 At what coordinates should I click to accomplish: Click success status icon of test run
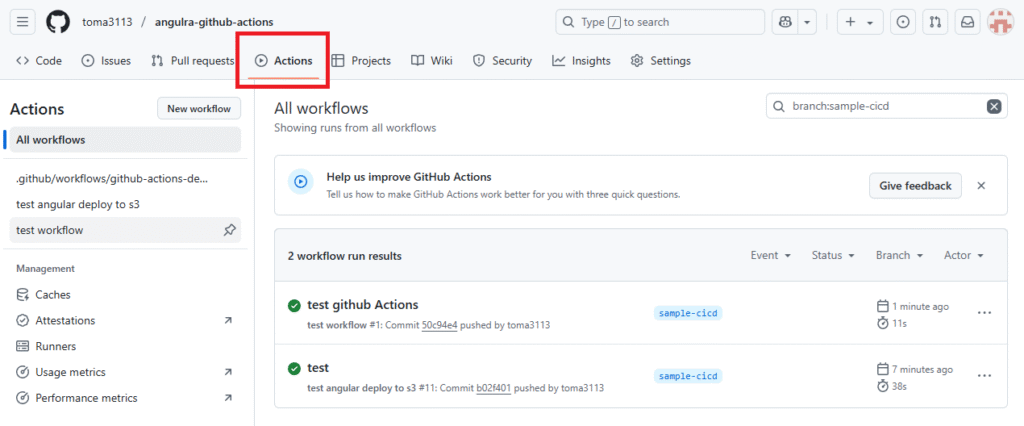pos(294,369)
